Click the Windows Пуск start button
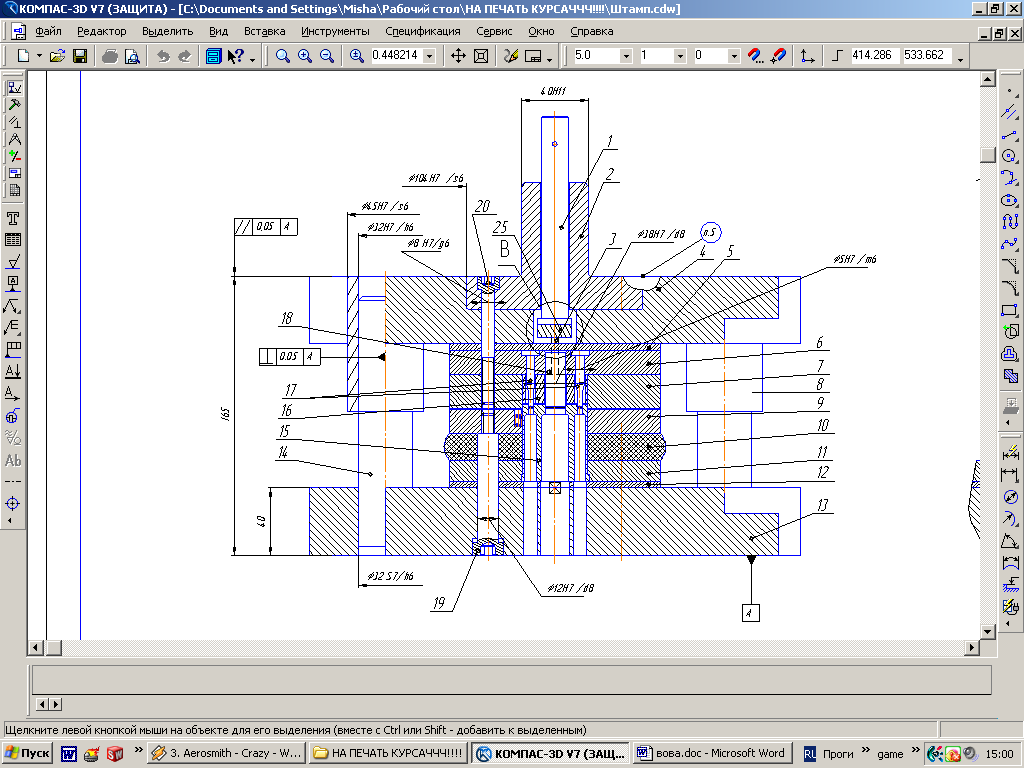 (28, 753)
